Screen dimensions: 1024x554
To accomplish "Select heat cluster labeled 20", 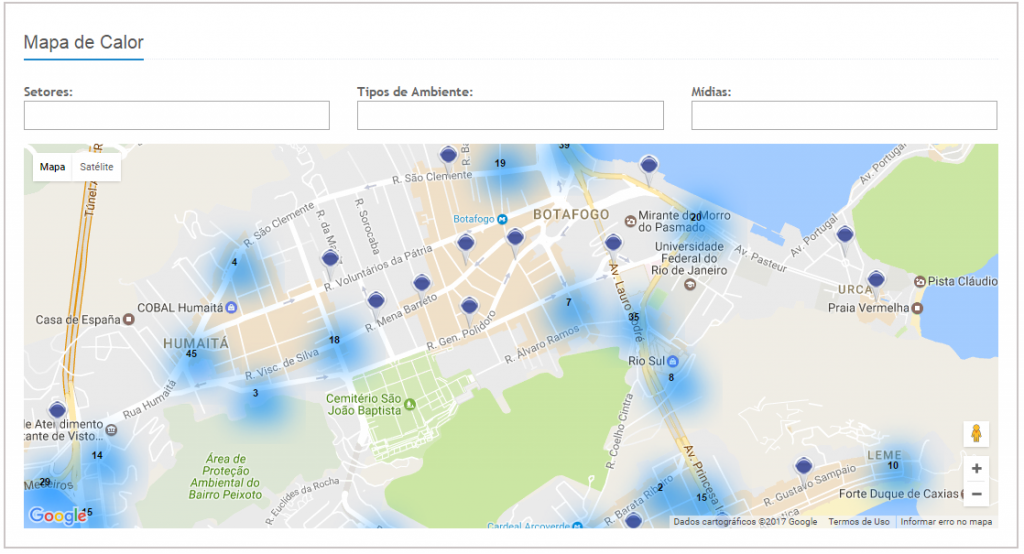I will [x=696, y=217].
